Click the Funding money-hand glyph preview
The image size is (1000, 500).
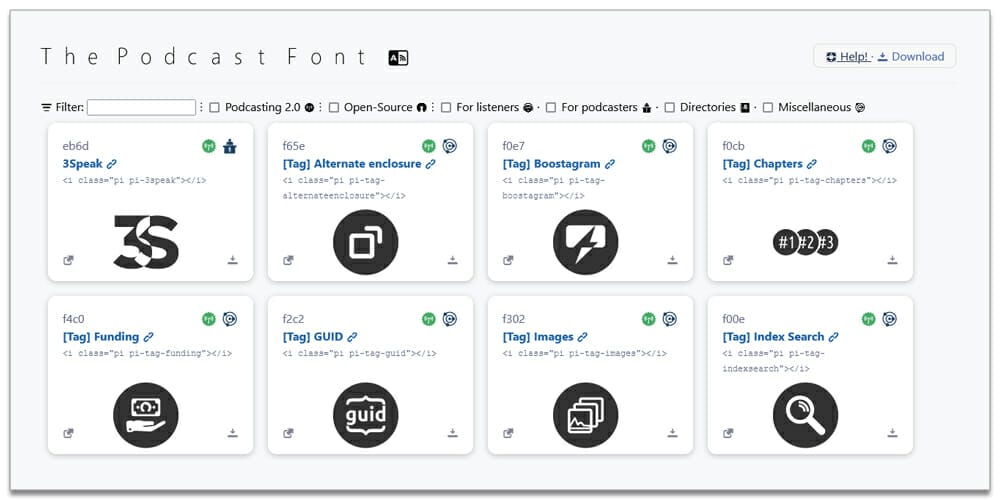(x=146, y=415)
